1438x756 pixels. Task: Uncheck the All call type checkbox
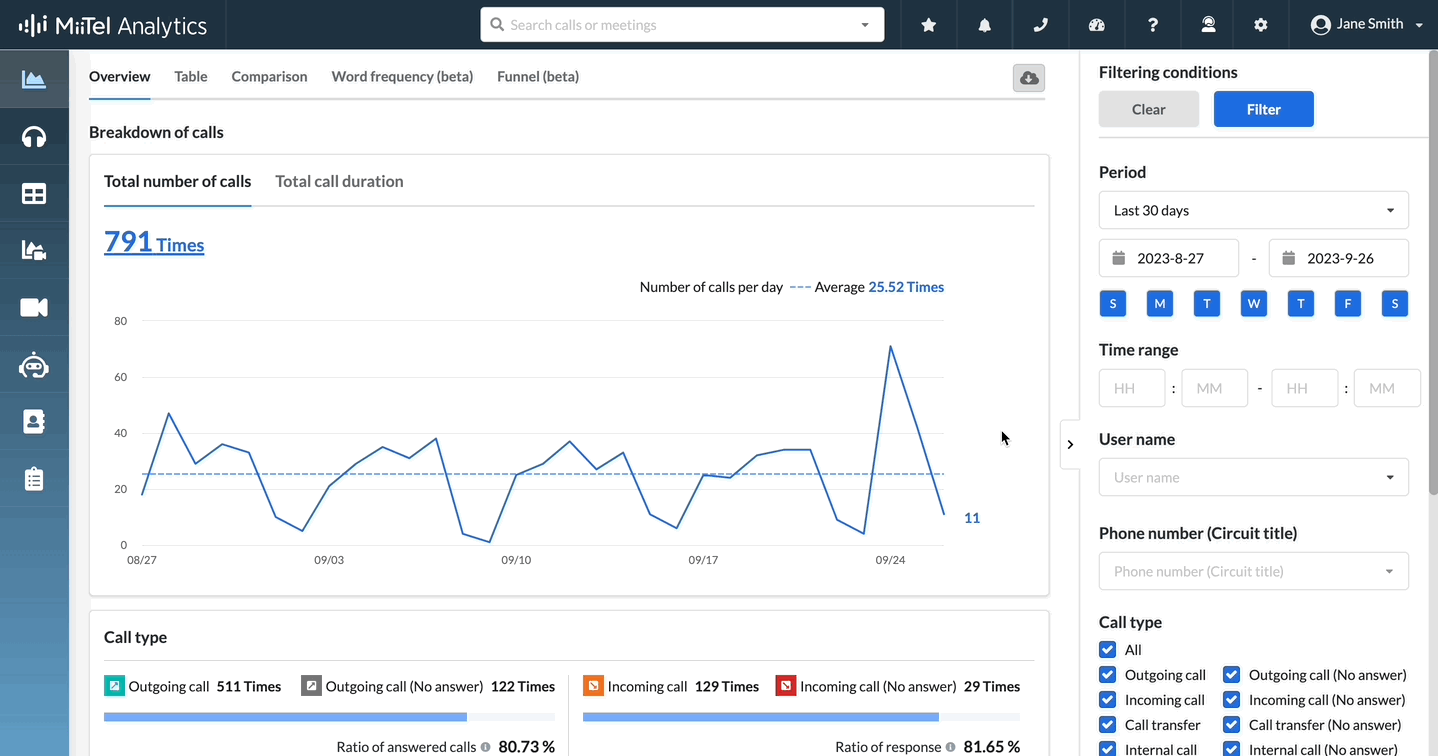pos(1107,650)
